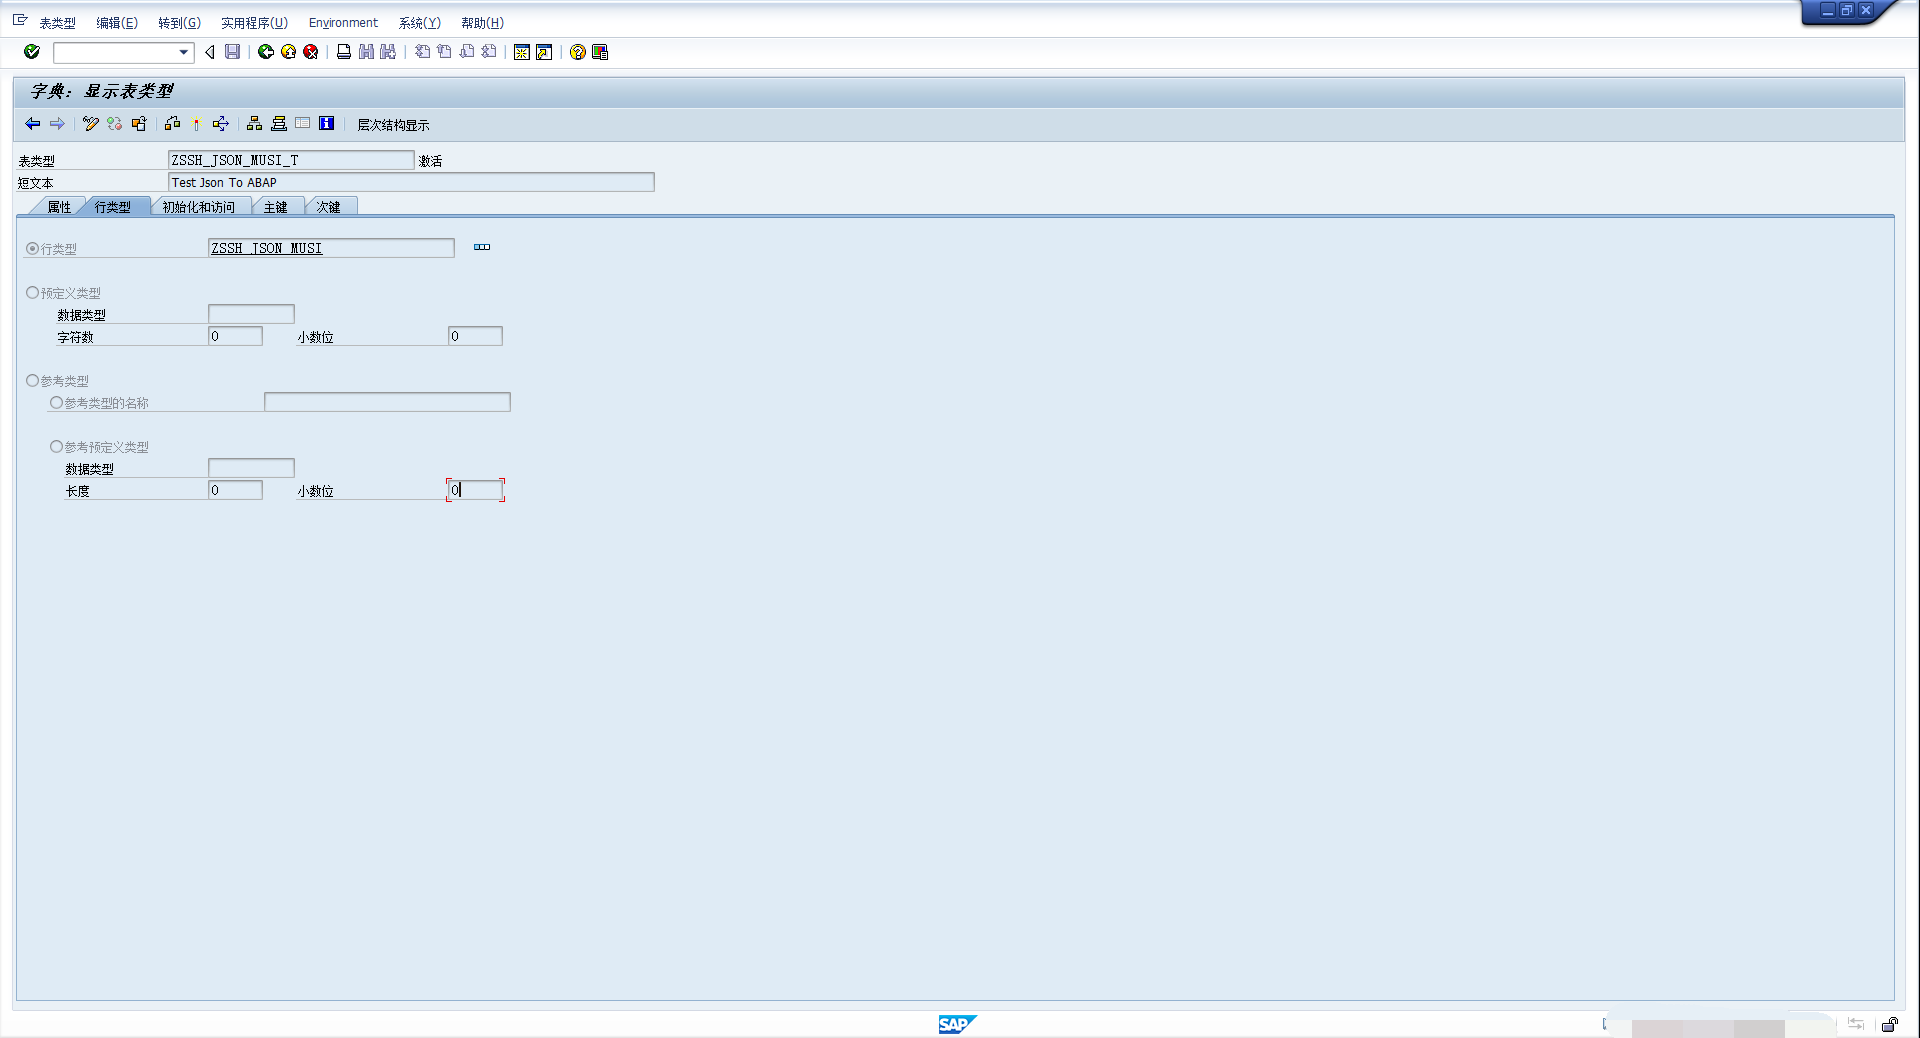
Task: Click the red Cancel icon
Action: coord(311,52)
